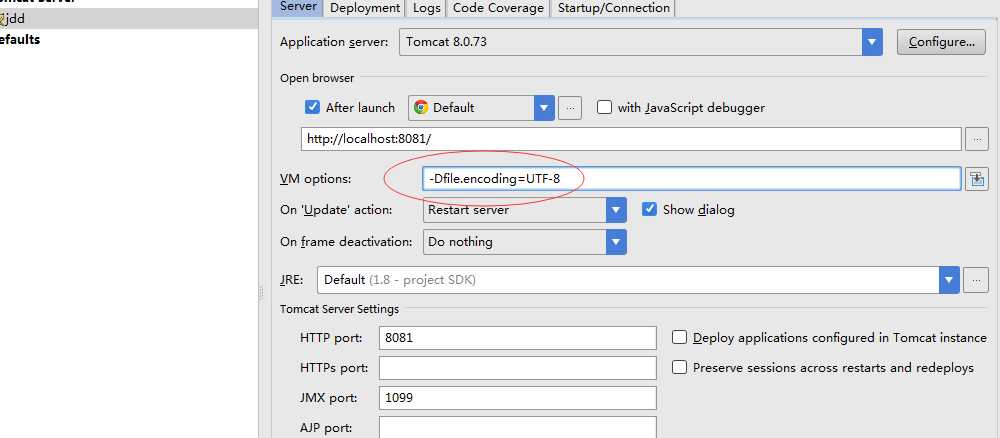Viewport: 1000px width, 438px height.
Task: Click the JMX port field showing 1099
Action: click(x=517, y=398)
